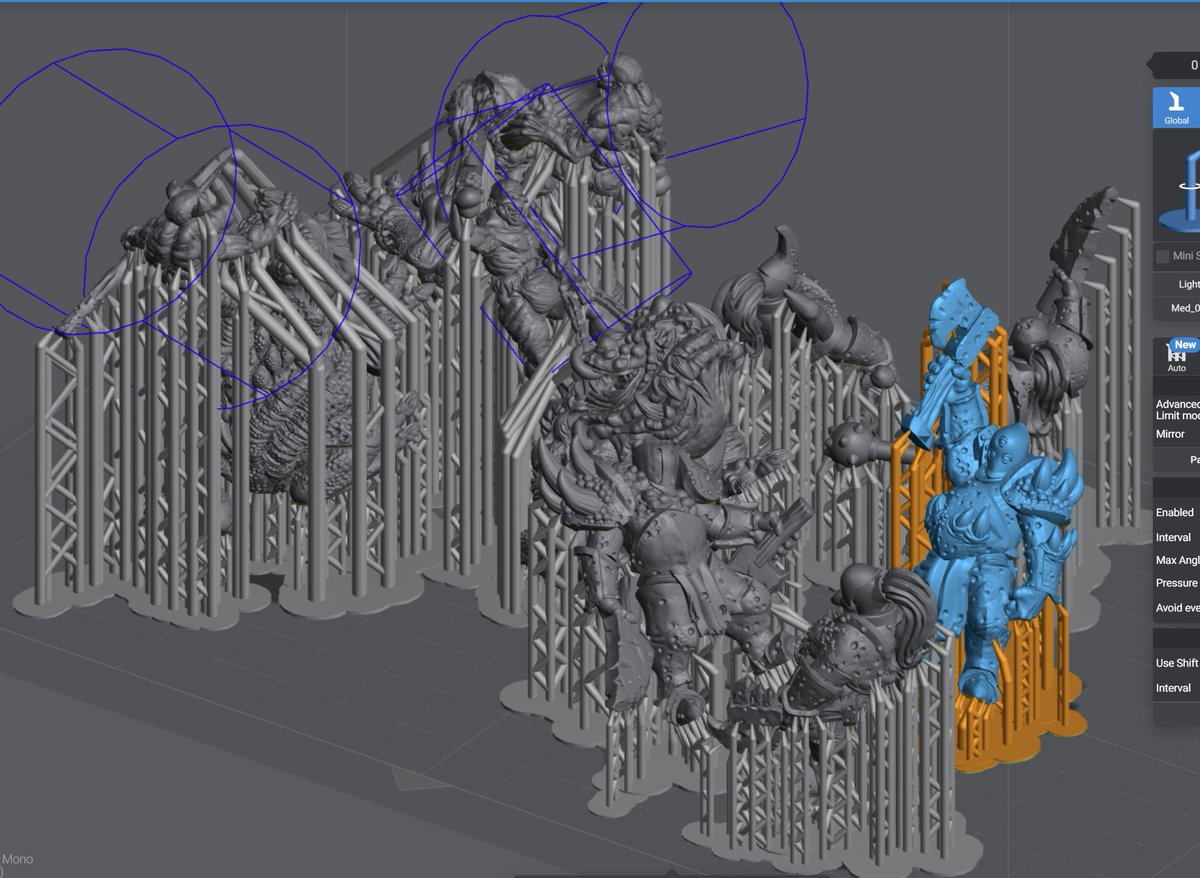
Task: Click the Auto support icon with New badge
Action: click(1177, 356)
